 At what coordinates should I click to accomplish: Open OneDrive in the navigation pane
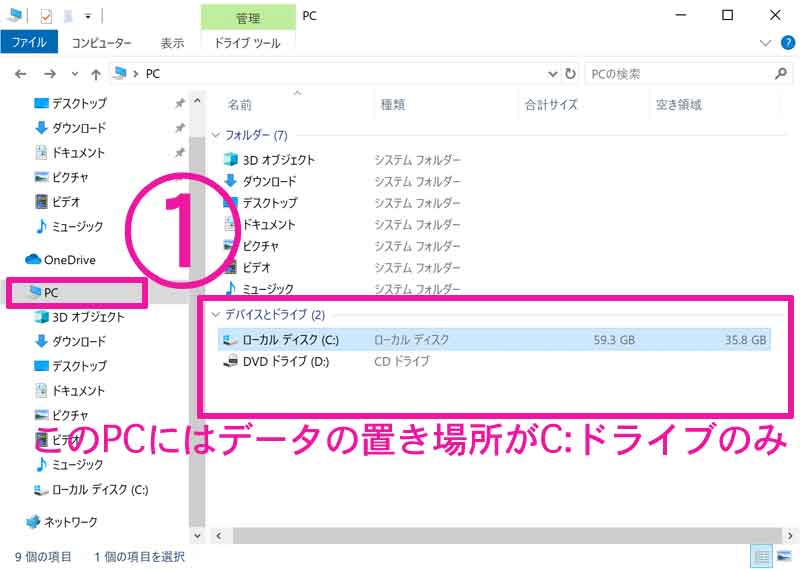(x=69, y=260)
